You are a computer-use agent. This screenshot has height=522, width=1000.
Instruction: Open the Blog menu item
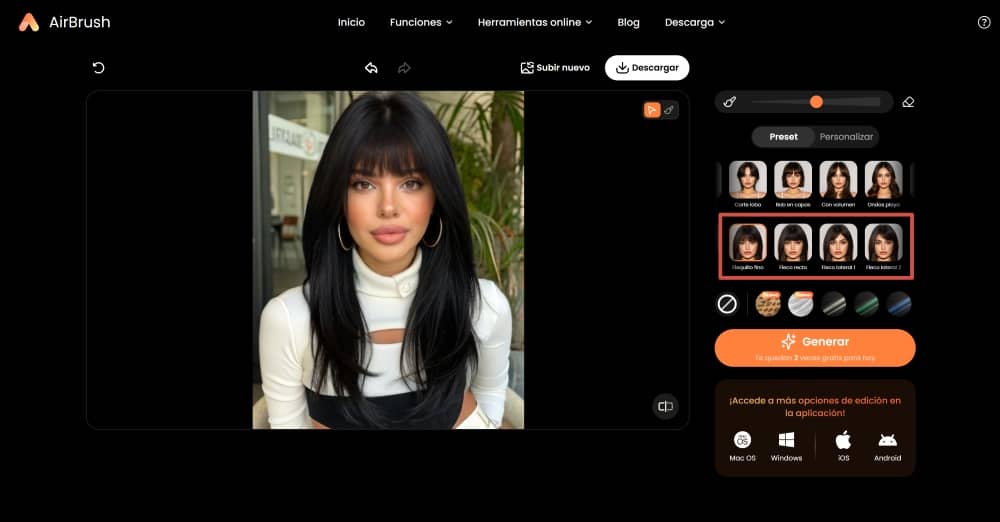coord(628,22)
